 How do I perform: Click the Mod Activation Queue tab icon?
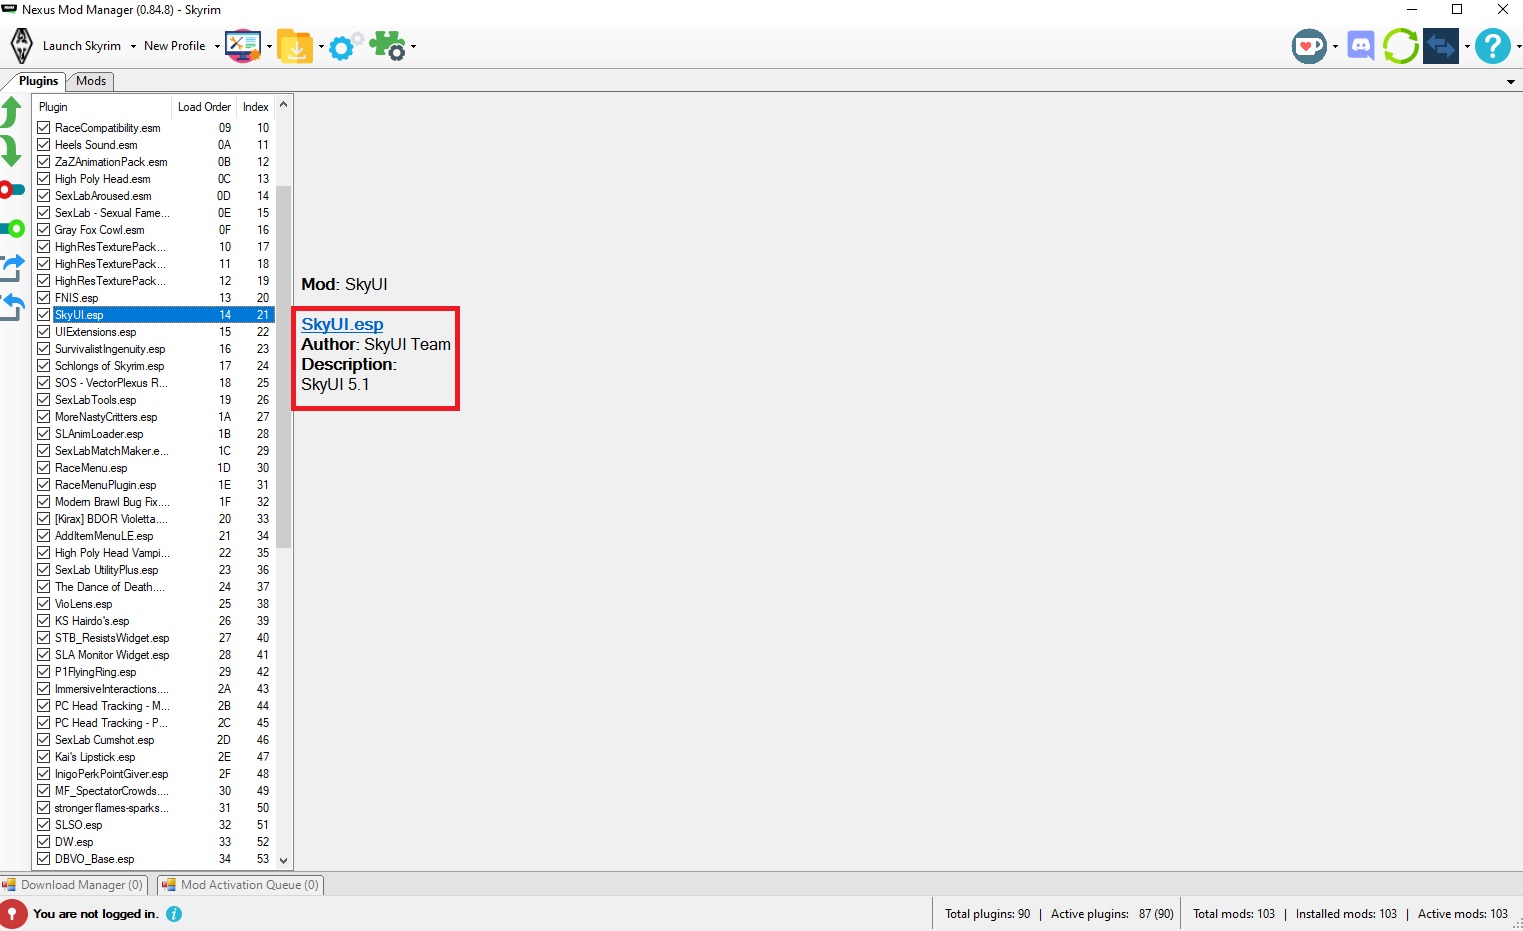click(x=169, y=885)
